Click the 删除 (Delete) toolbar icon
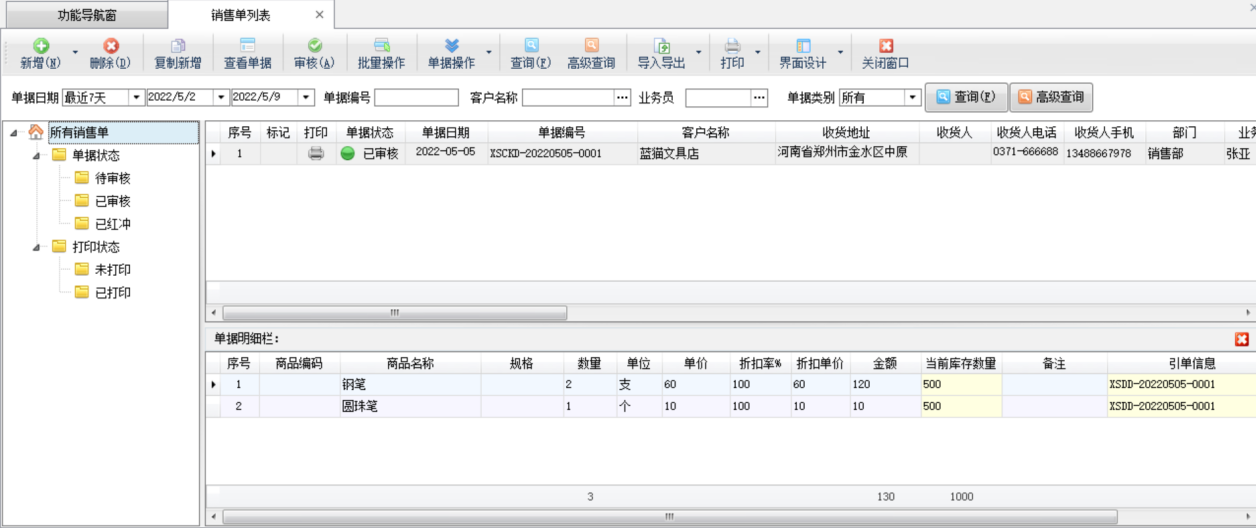Image resolution: width=1256 pixels, height=528 pixels. pos(110,46)
